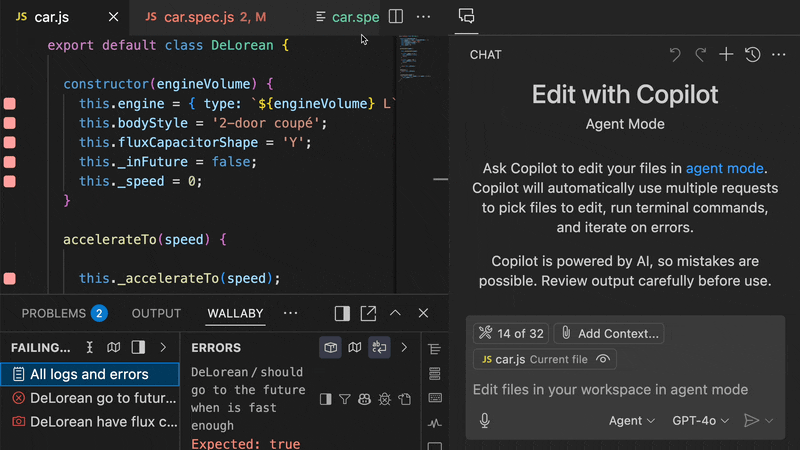Viewport: 800px width, 450px height.
Task: Click stacked rows icon in Wallaby sidebar
Action: click(x=435, y=373)
